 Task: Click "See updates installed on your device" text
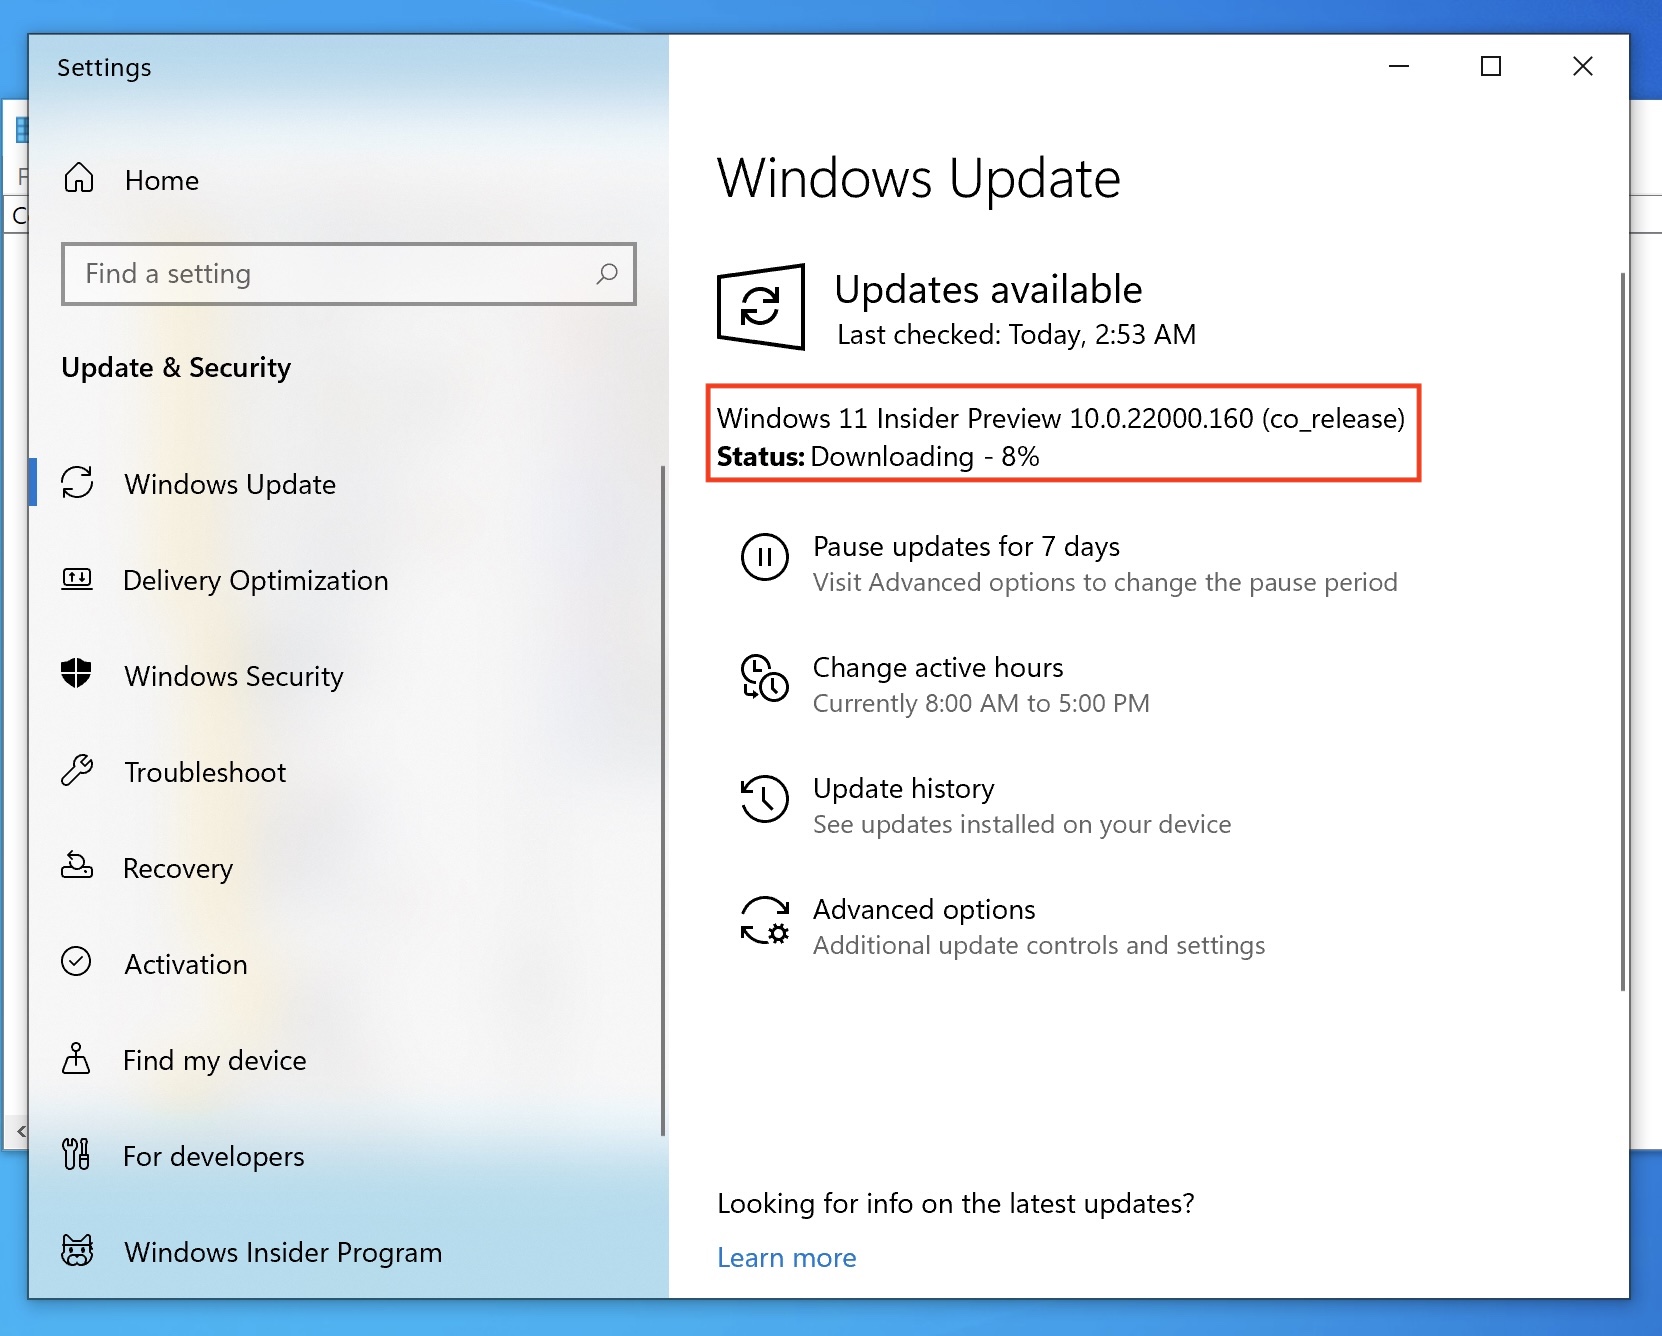pos(1022,824)
